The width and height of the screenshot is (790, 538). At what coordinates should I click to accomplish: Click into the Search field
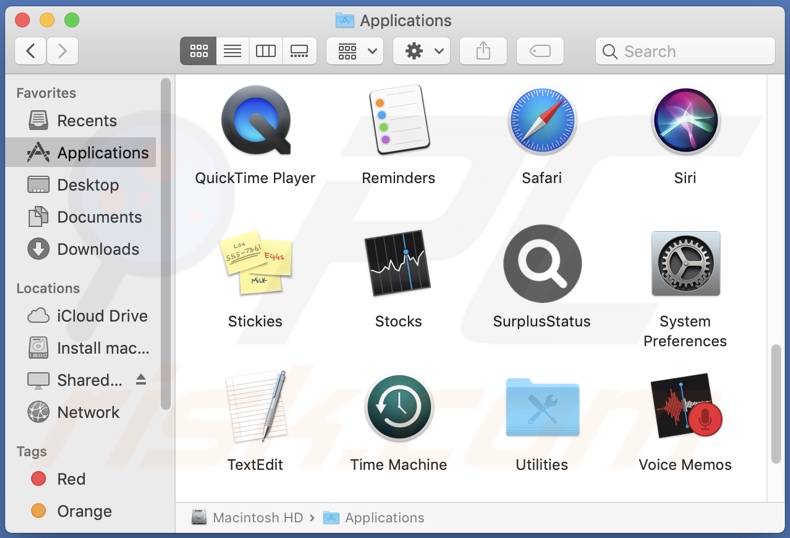point(685,51)
